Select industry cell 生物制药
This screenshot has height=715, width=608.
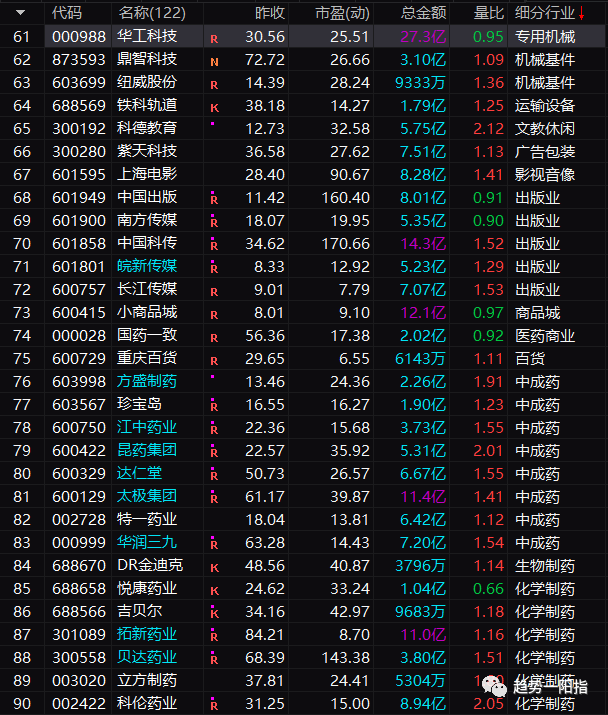(x=545, y=565)
